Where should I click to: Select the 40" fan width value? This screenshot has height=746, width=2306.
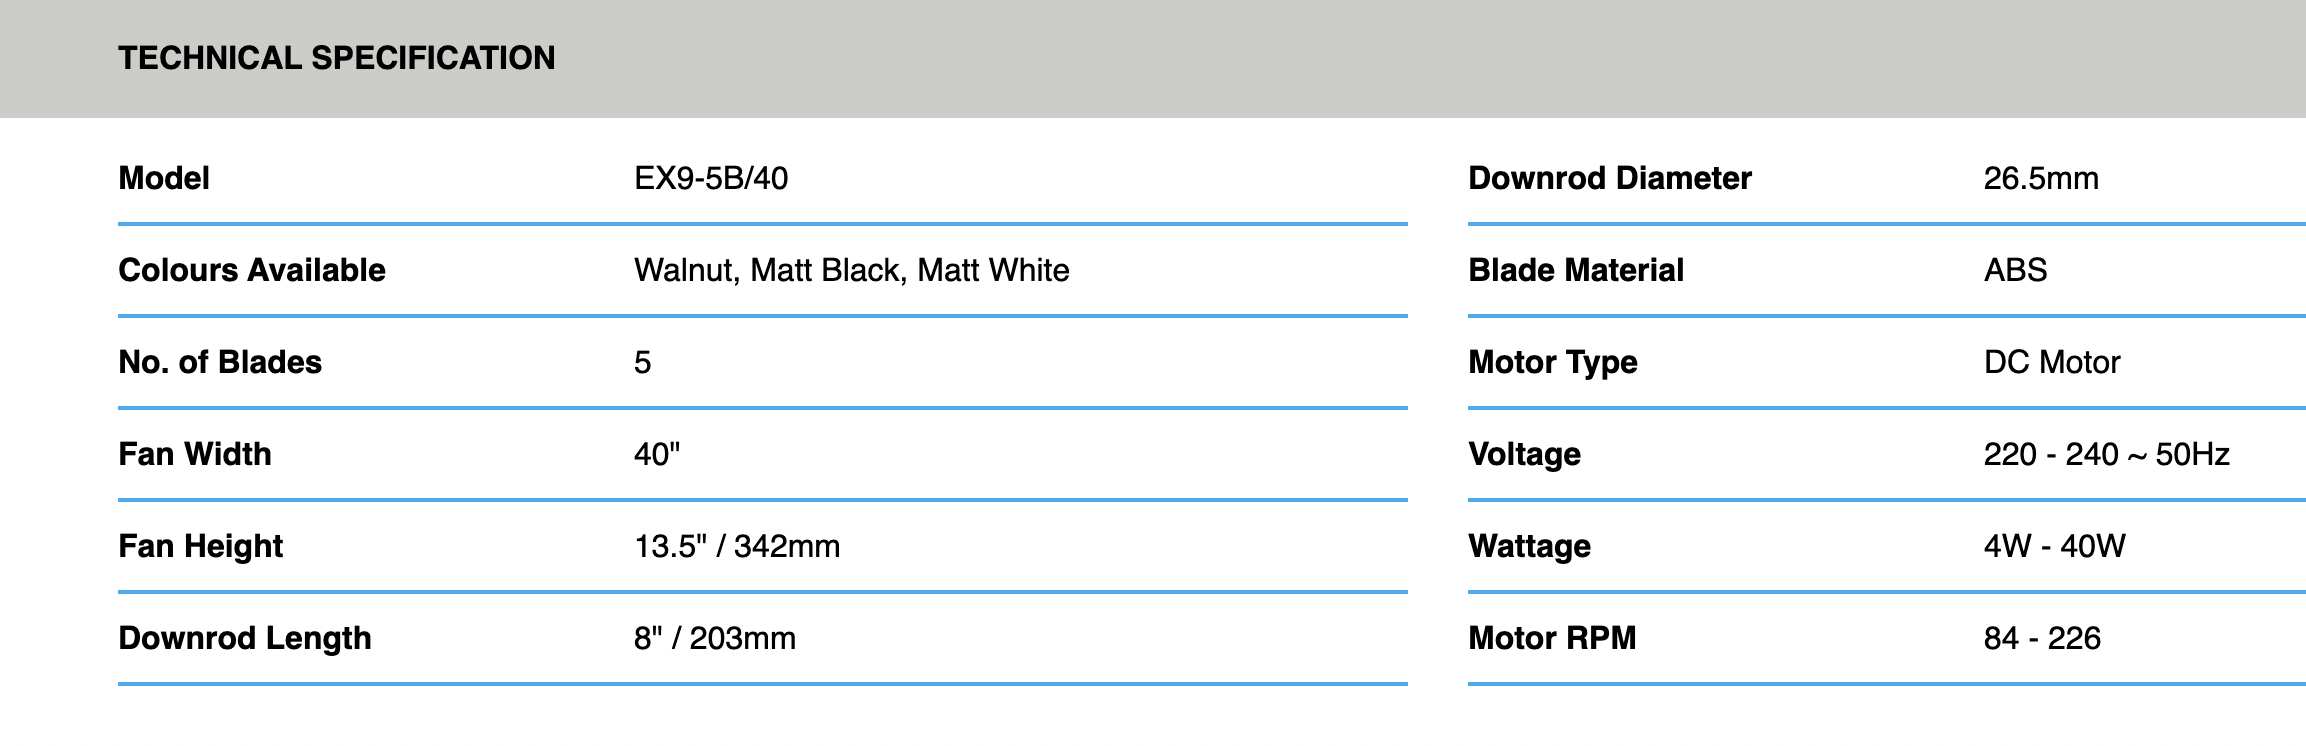[x=657, y=455]
